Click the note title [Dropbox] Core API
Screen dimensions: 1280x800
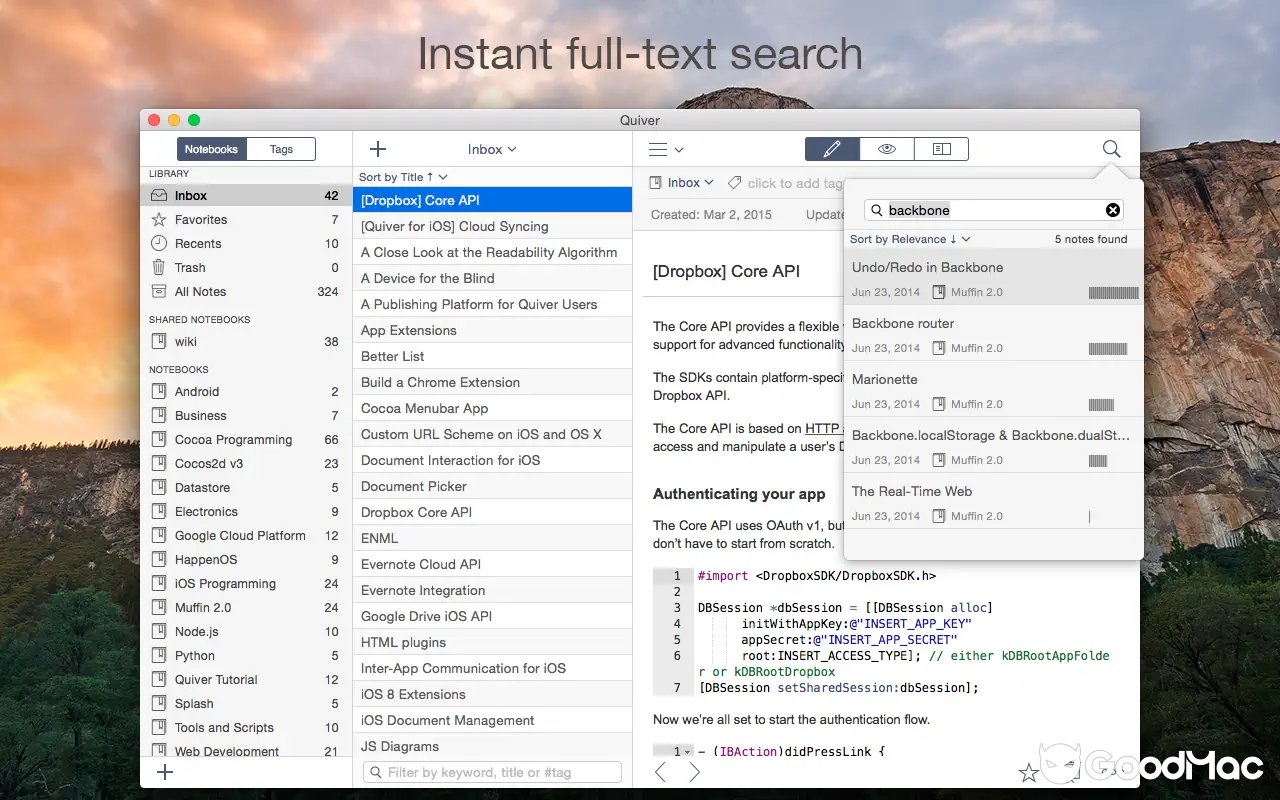(x=726, y=271)
